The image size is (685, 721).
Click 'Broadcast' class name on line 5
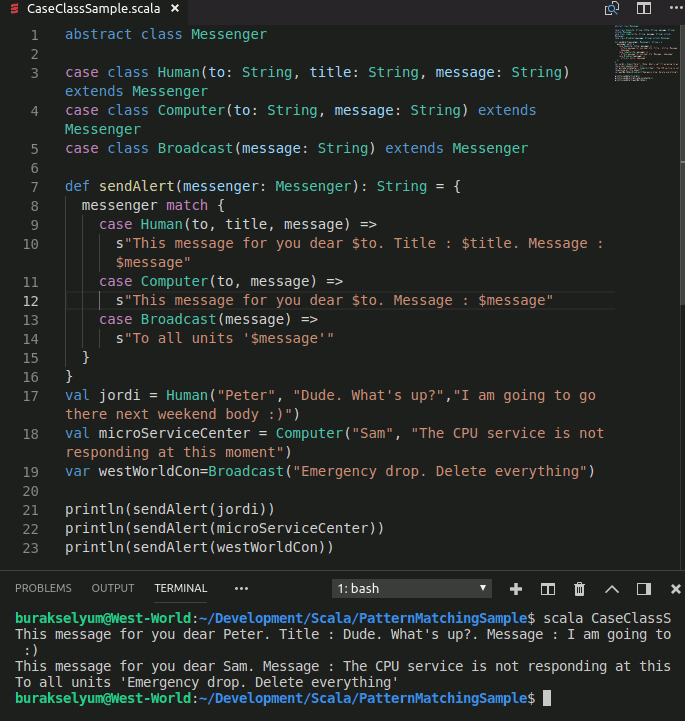click(195, 148)
